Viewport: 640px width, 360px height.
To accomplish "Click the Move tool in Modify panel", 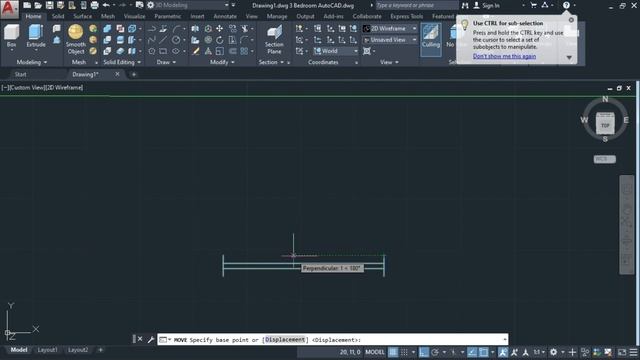I will [x=220, y=29].
